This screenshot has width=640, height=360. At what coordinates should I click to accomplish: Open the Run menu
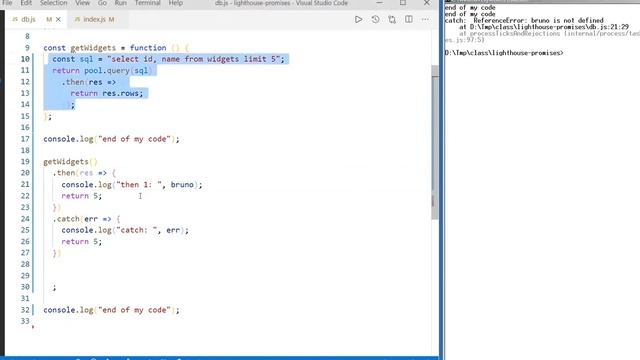[x=120, y=3]
